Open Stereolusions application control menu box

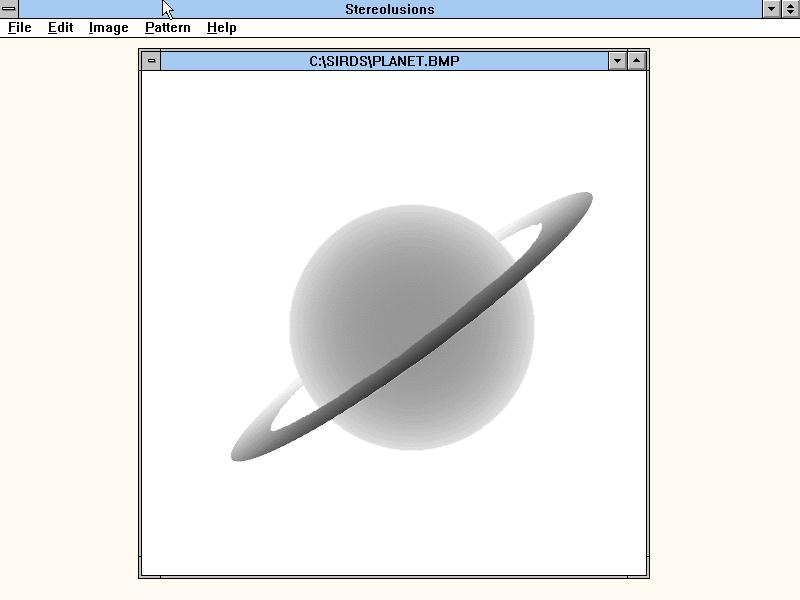[9, 9]
